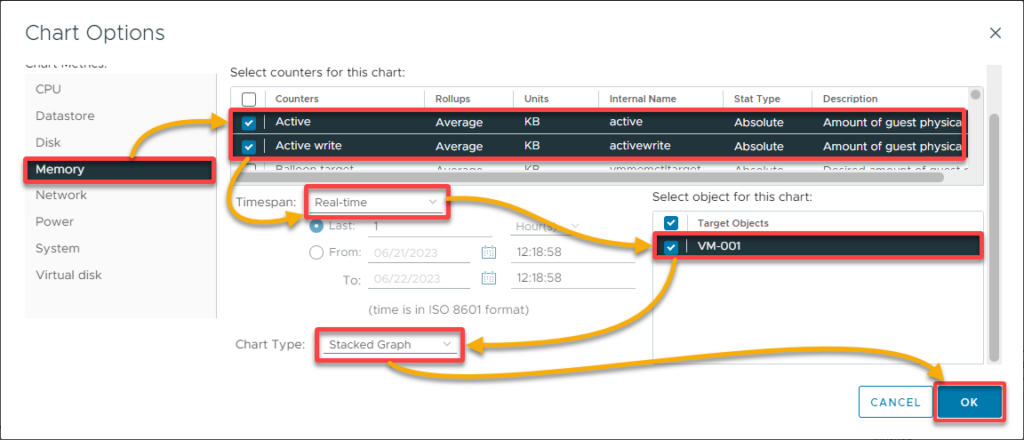
Task: Confirm chart options with OK
Action: [968, 402]
